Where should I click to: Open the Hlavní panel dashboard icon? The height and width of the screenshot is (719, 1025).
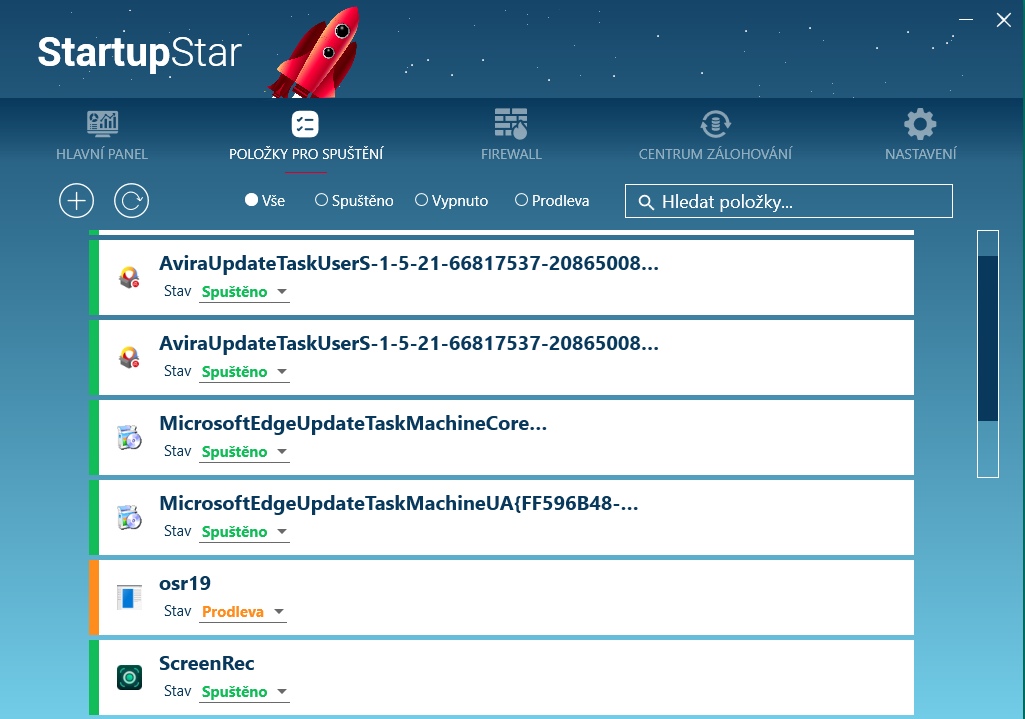coord(102,125)
